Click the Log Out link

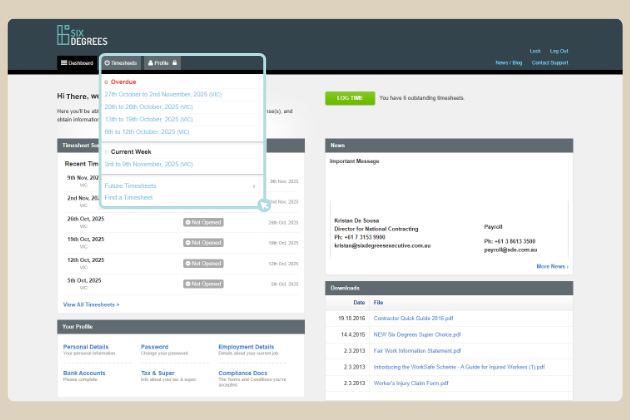tap(559, 51)
